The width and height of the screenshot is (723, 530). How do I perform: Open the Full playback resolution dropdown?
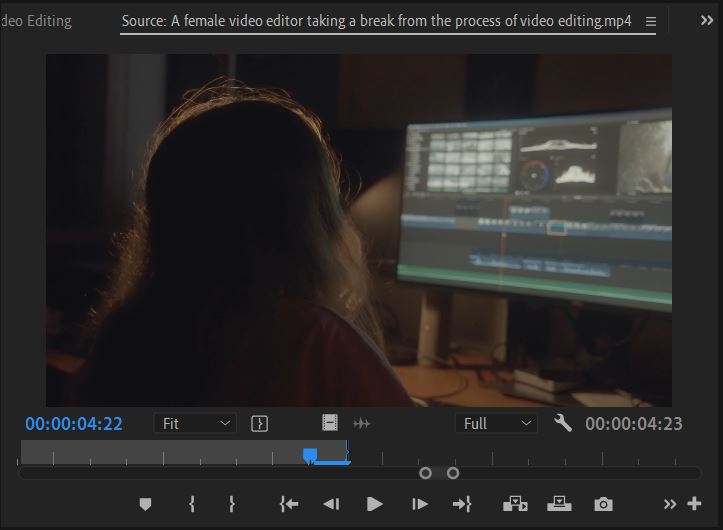click(497, 423)
